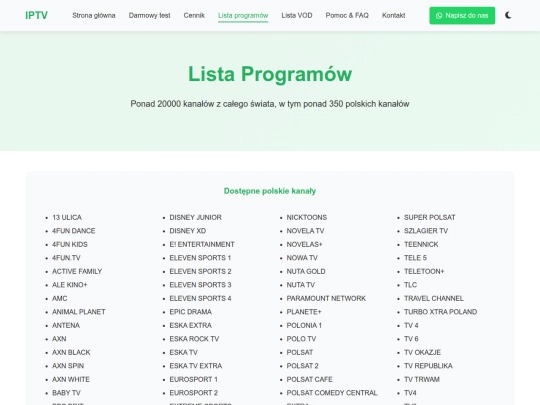
Task: Go to Darmowy test
Action: (149, 15)
